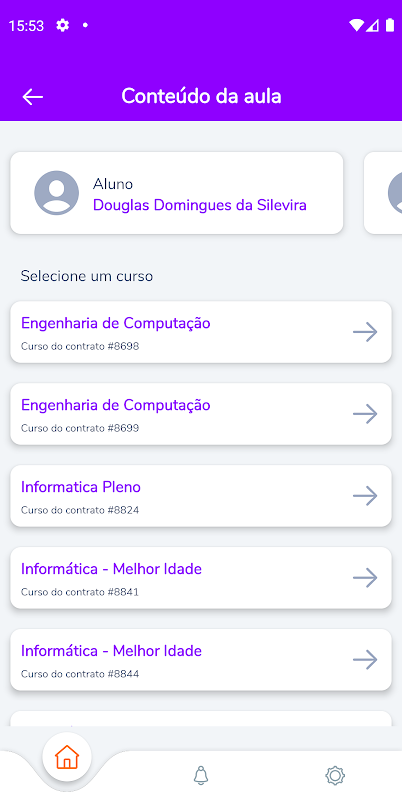
Task: Tap arrow on contract #8841 course
Action: coord(365,578)
